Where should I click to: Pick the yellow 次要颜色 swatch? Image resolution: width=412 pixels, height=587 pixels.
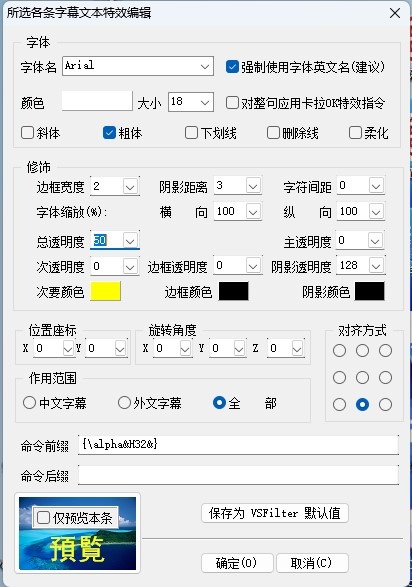tap(106, 291)
